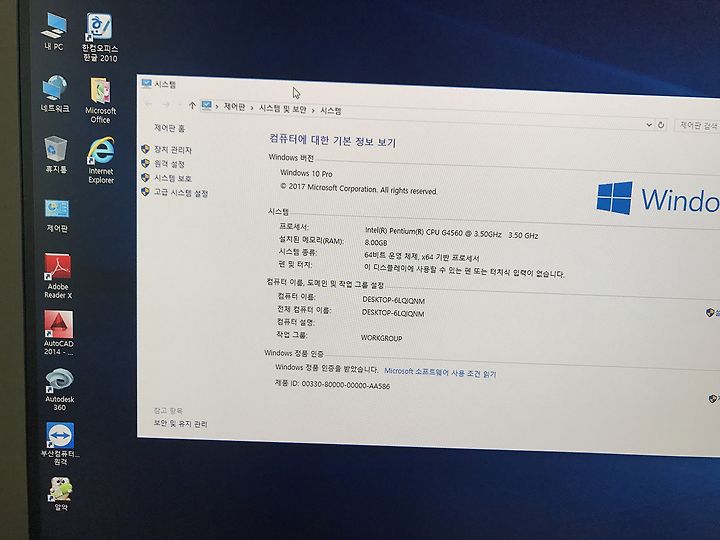Click the computer icon in the breadcrumb
The height and width of the screenshot is (540, 720).
[x=207, y=106]
